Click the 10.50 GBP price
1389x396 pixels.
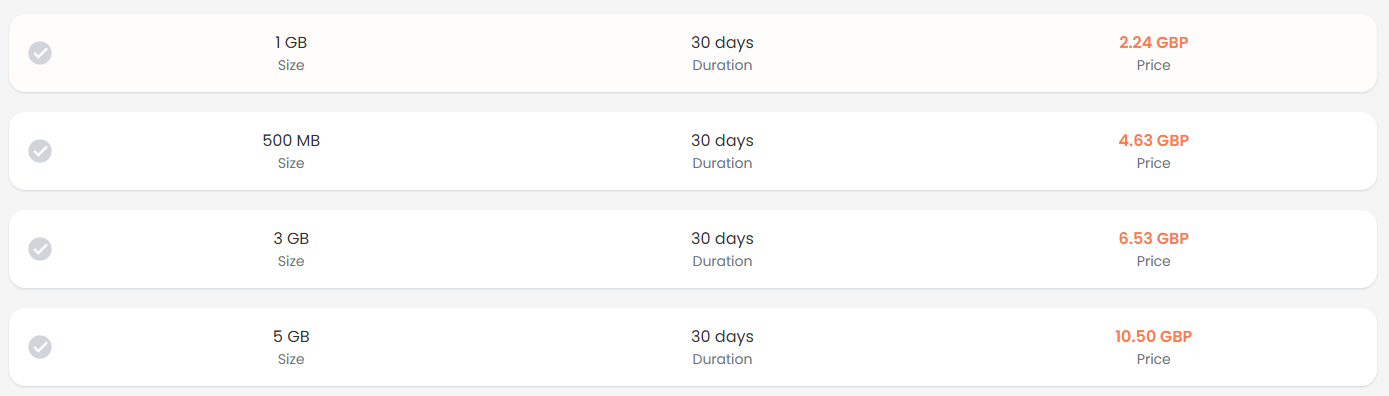point(1153,336)
